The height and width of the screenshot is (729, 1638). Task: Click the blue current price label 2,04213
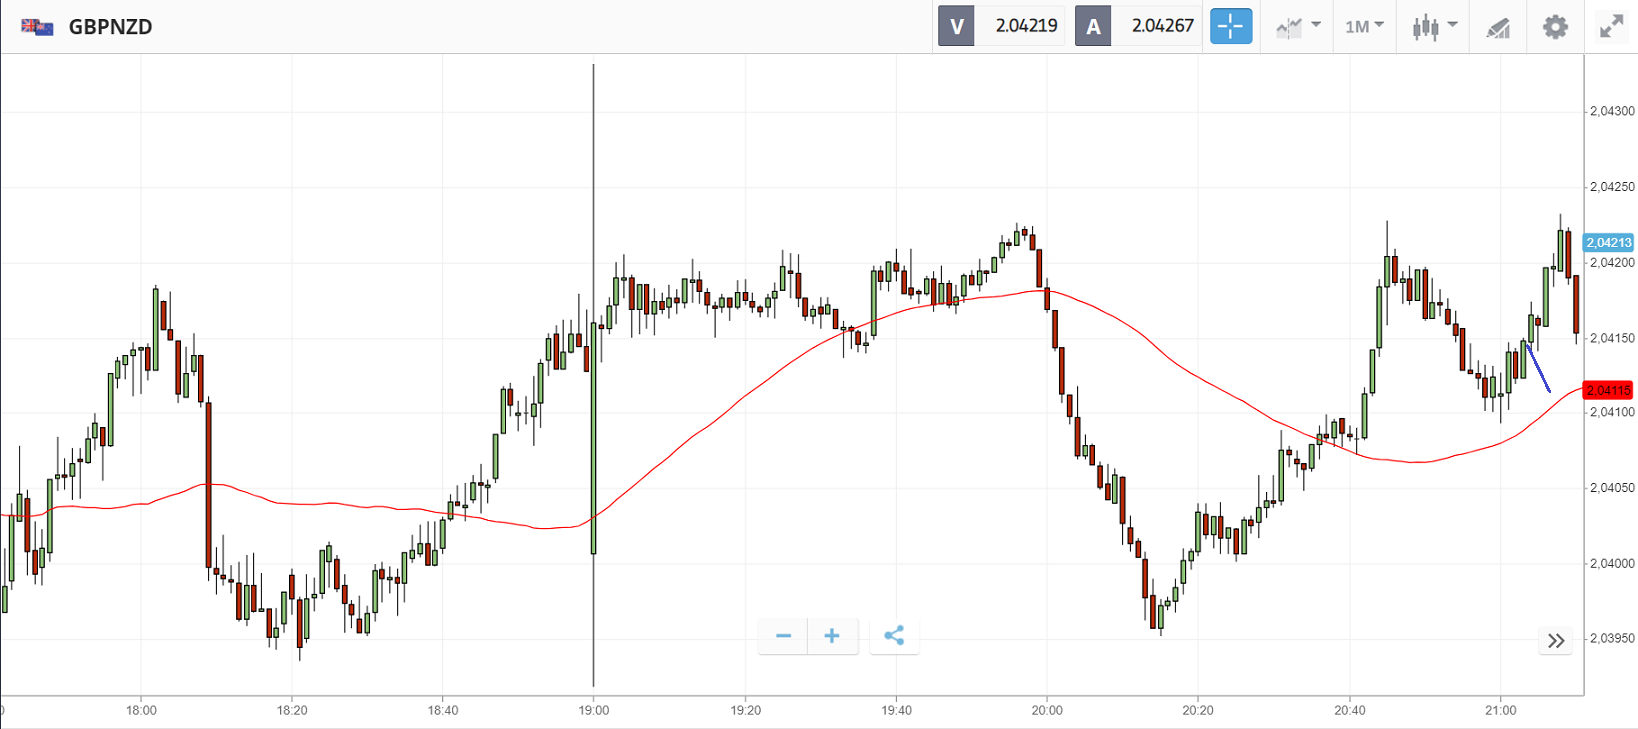pyautogui.click(x=1608, y=243)
